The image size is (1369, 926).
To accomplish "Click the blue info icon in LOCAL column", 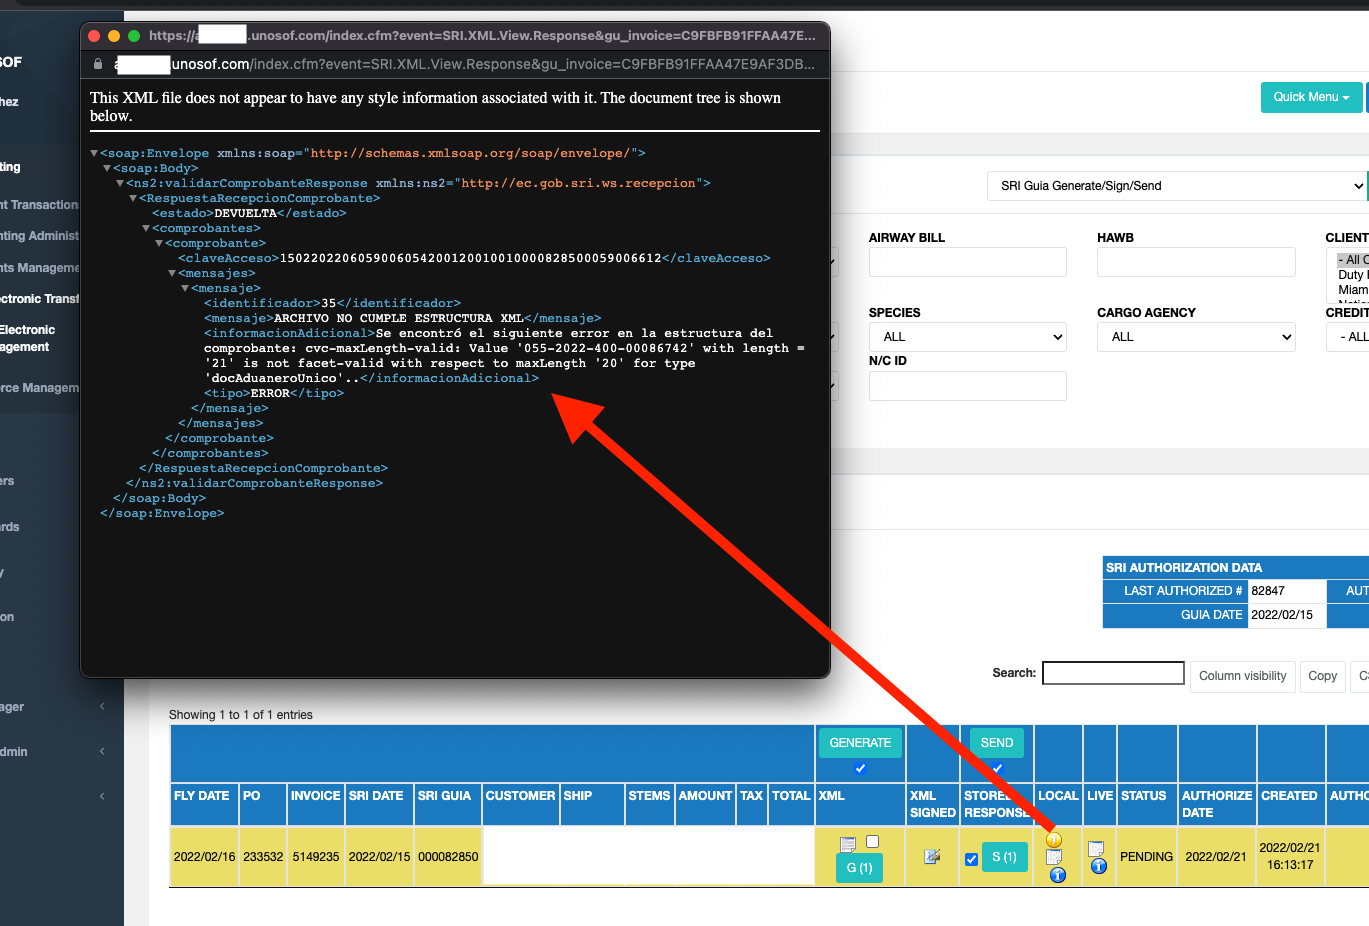I will pyautogui.click(x=1057, y=875).
